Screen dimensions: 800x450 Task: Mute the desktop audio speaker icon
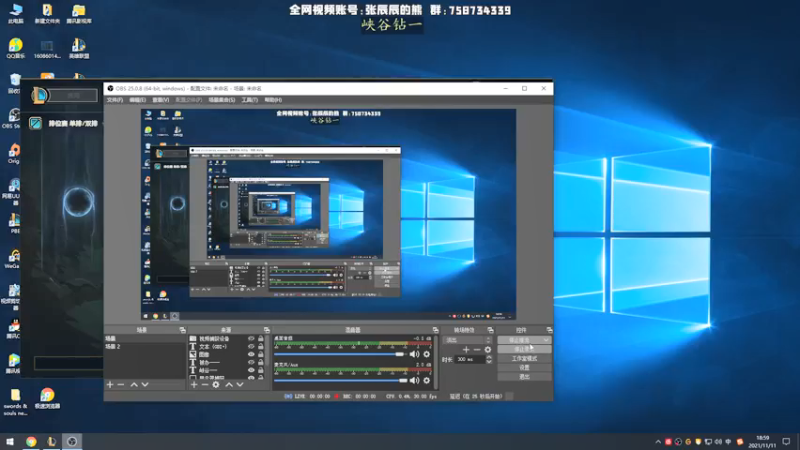(414, 354)
